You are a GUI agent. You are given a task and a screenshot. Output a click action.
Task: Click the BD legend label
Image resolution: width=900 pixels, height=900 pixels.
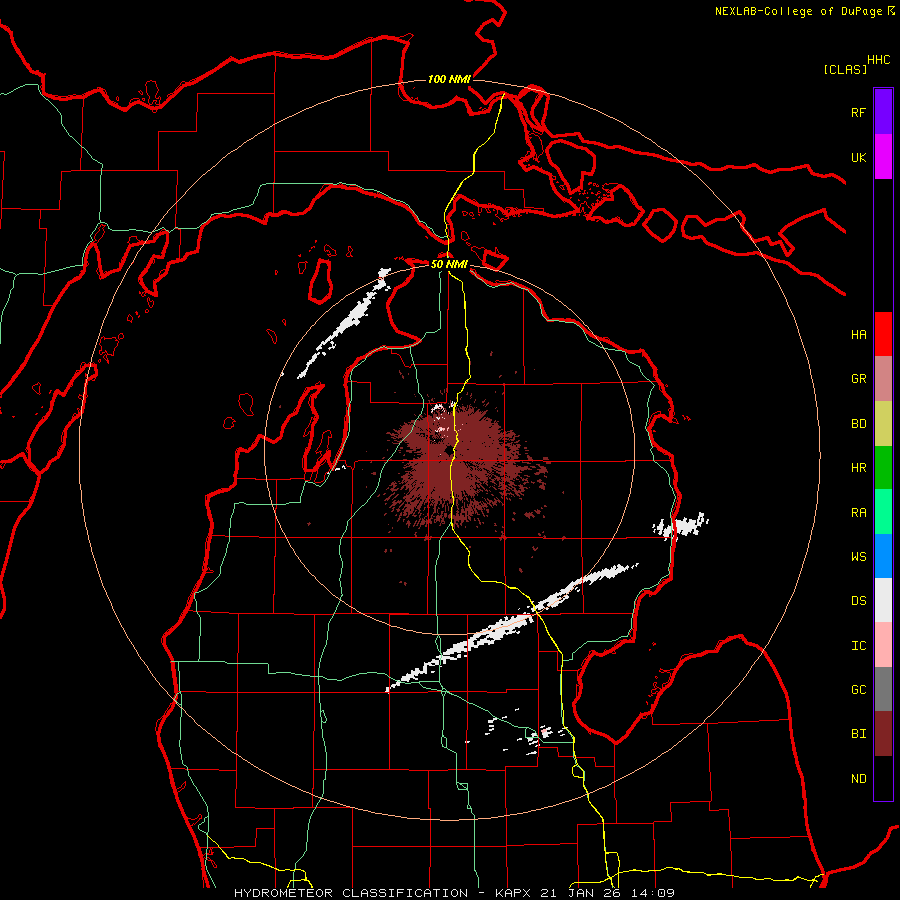pos(858,424)
